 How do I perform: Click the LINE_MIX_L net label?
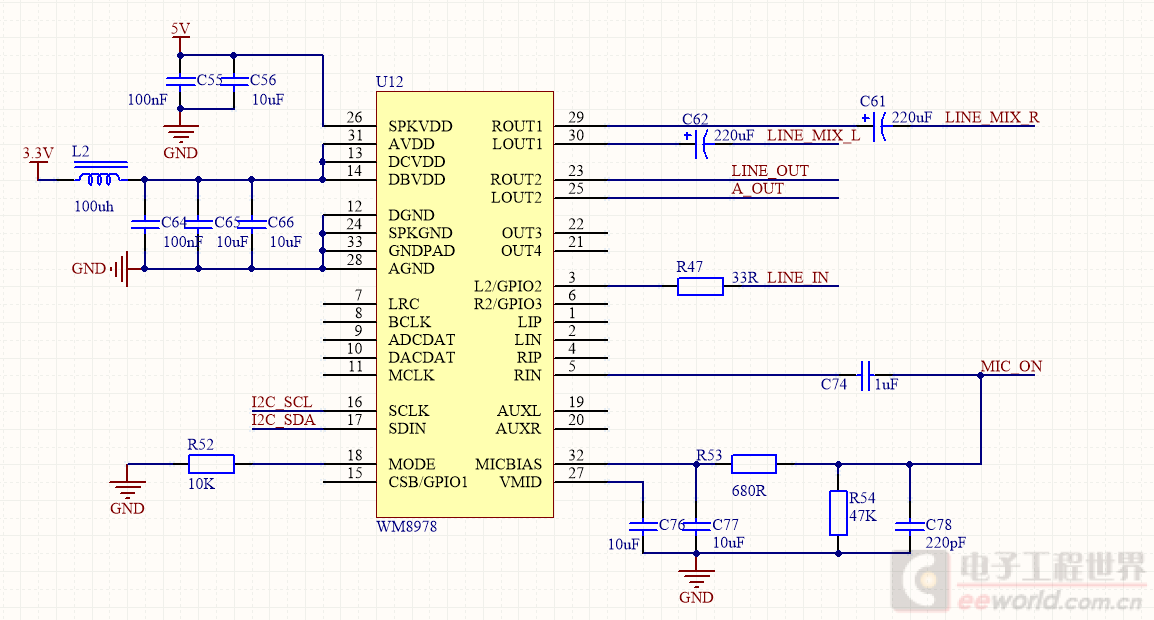(x=813, y=135)
